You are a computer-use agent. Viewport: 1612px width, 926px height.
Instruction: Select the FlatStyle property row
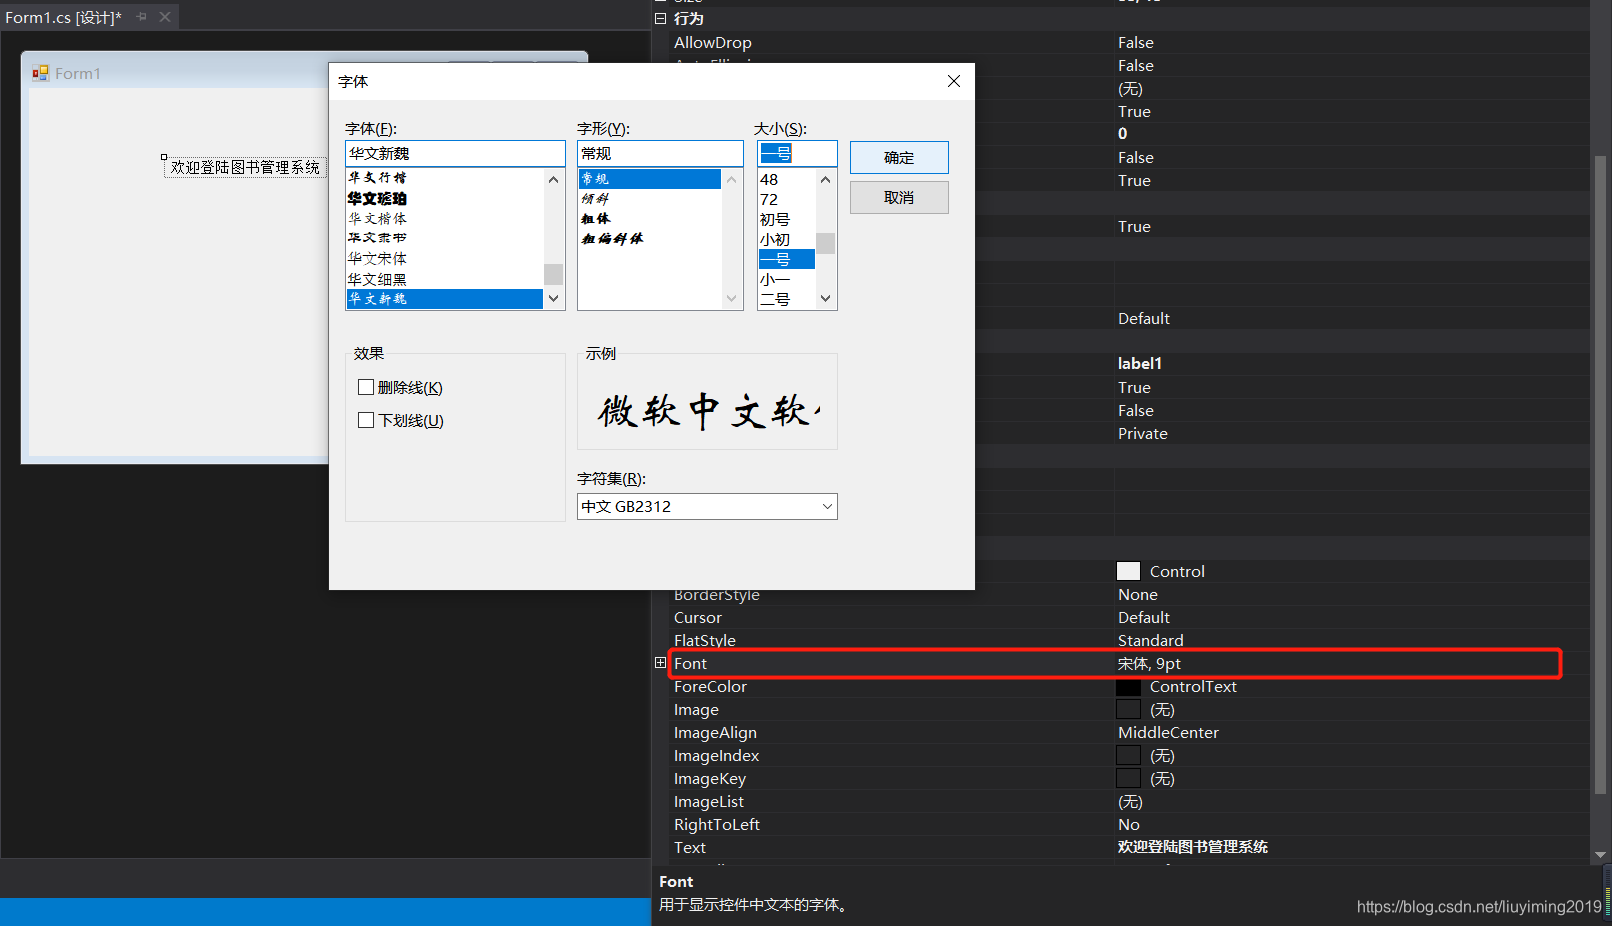tap(1129, 640)
